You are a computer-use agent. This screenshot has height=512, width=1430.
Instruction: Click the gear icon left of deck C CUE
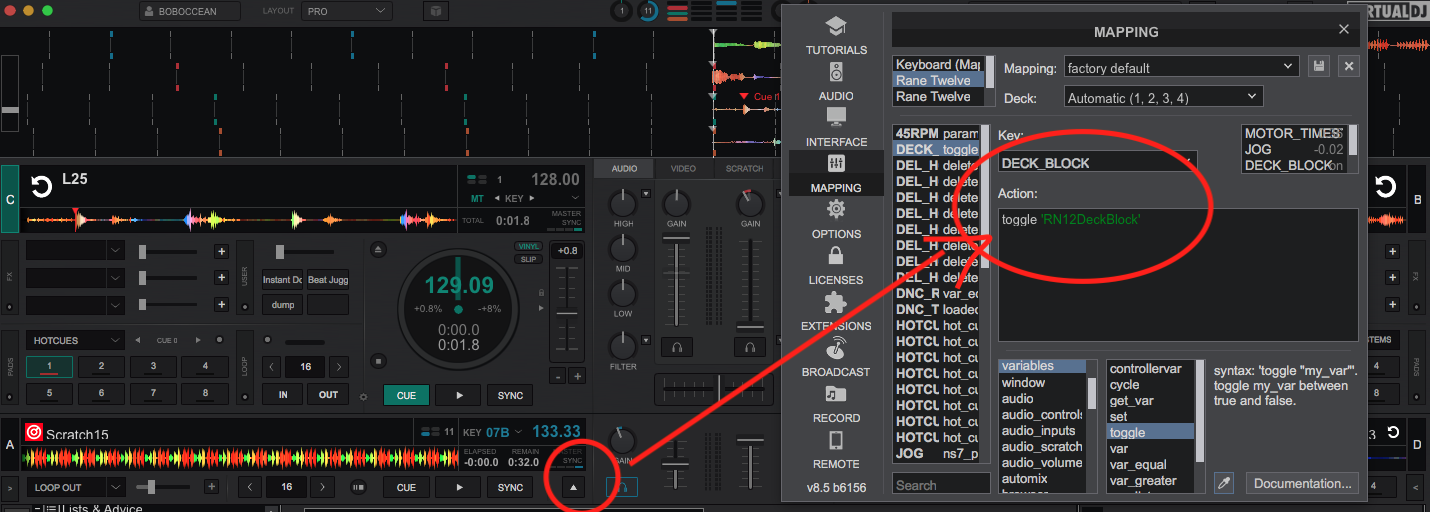363,396
